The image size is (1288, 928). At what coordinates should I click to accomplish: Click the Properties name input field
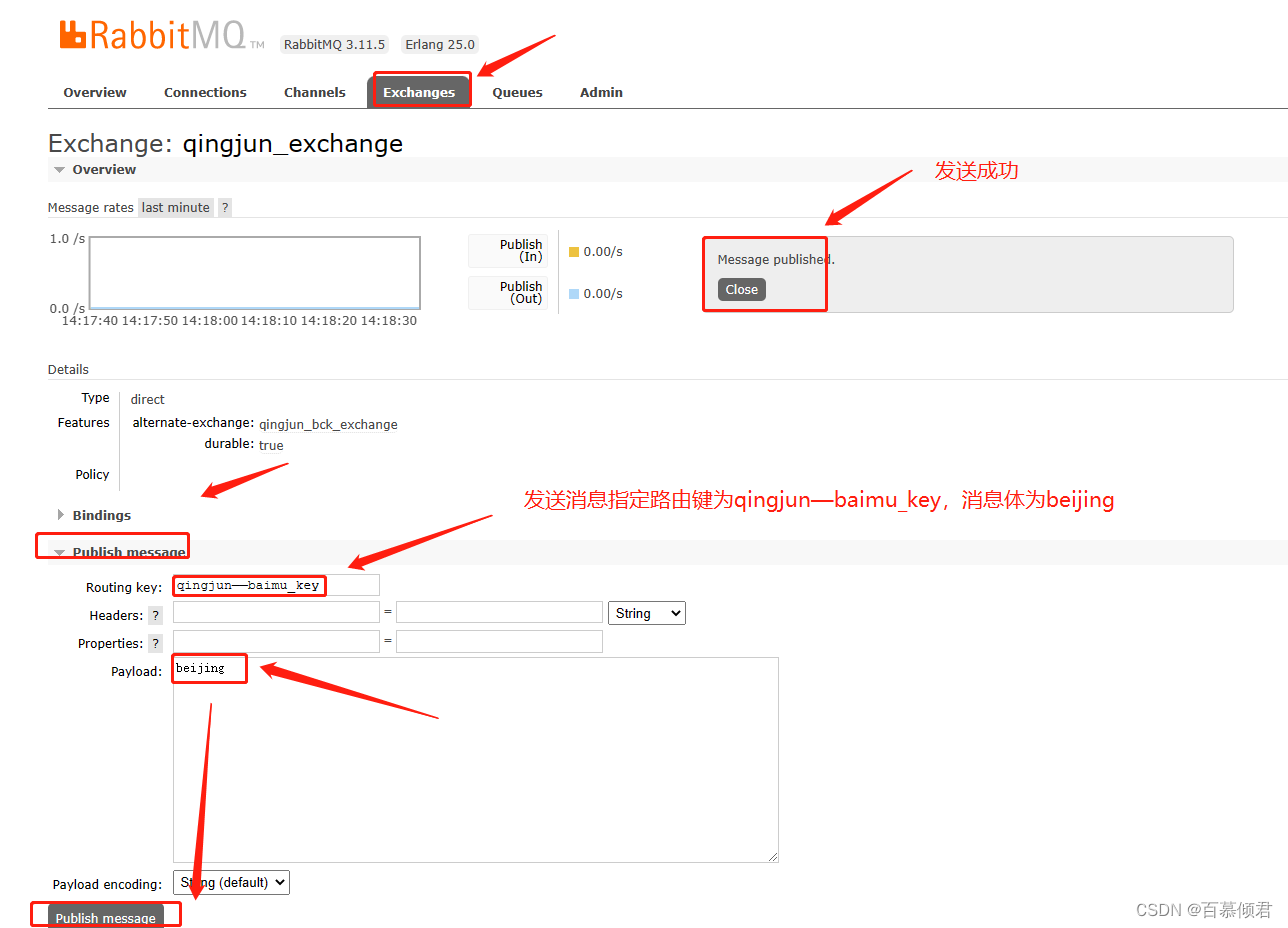pyautogui.click(x=276, y=641)
